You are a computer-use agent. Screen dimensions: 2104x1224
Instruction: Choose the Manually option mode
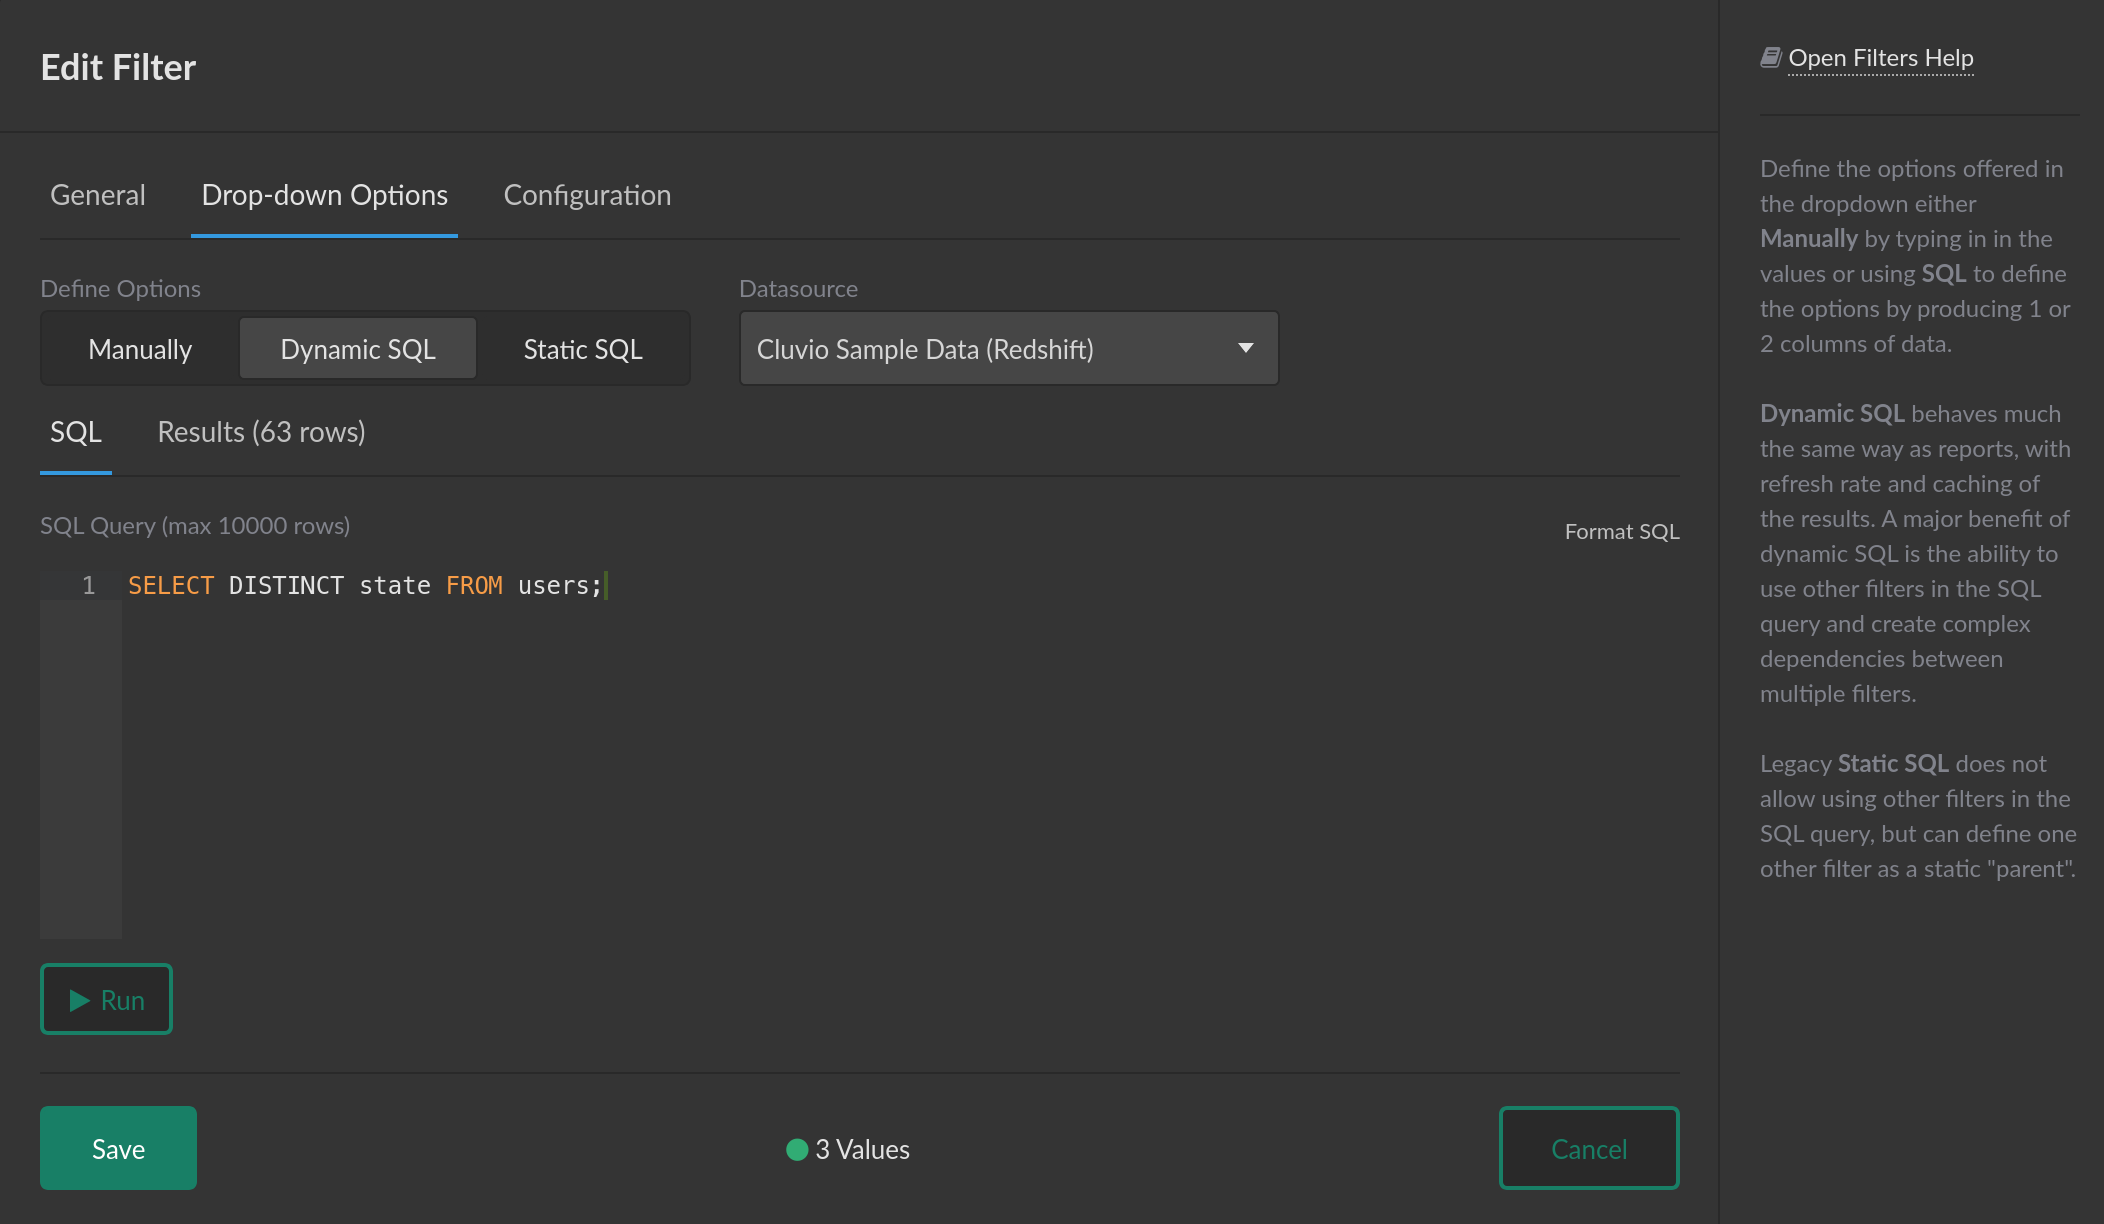coord(140,349)
